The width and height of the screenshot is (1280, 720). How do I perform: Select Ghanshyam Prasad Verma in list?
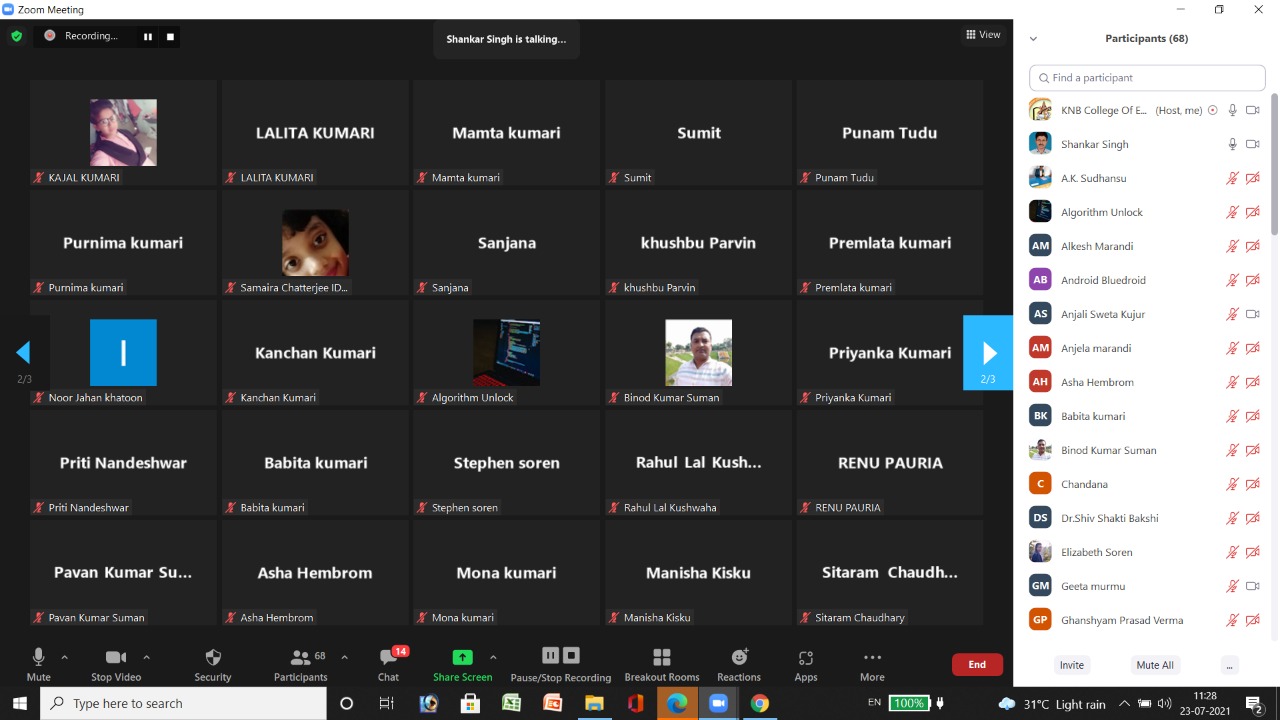point(1147,620)
